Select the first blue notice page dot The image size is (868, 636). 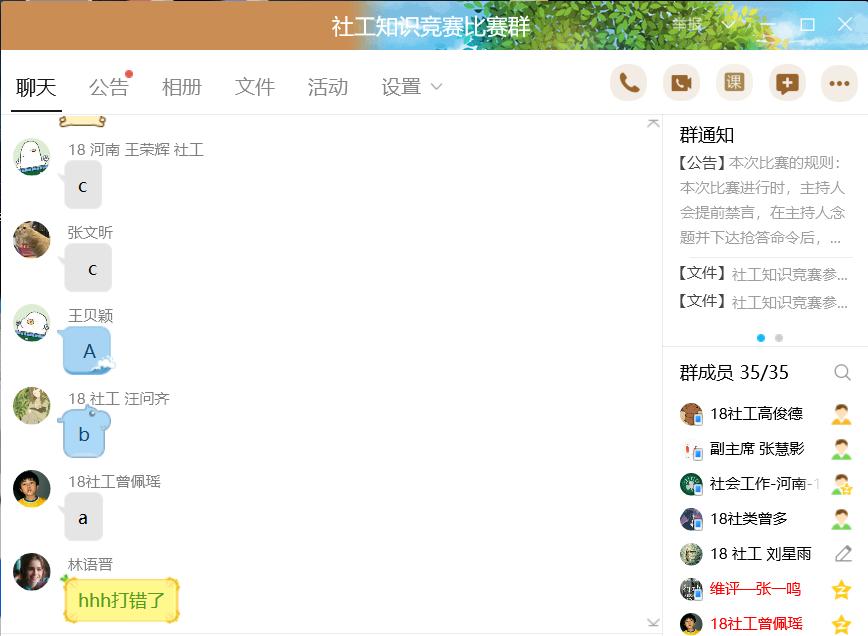coord(761,338)
